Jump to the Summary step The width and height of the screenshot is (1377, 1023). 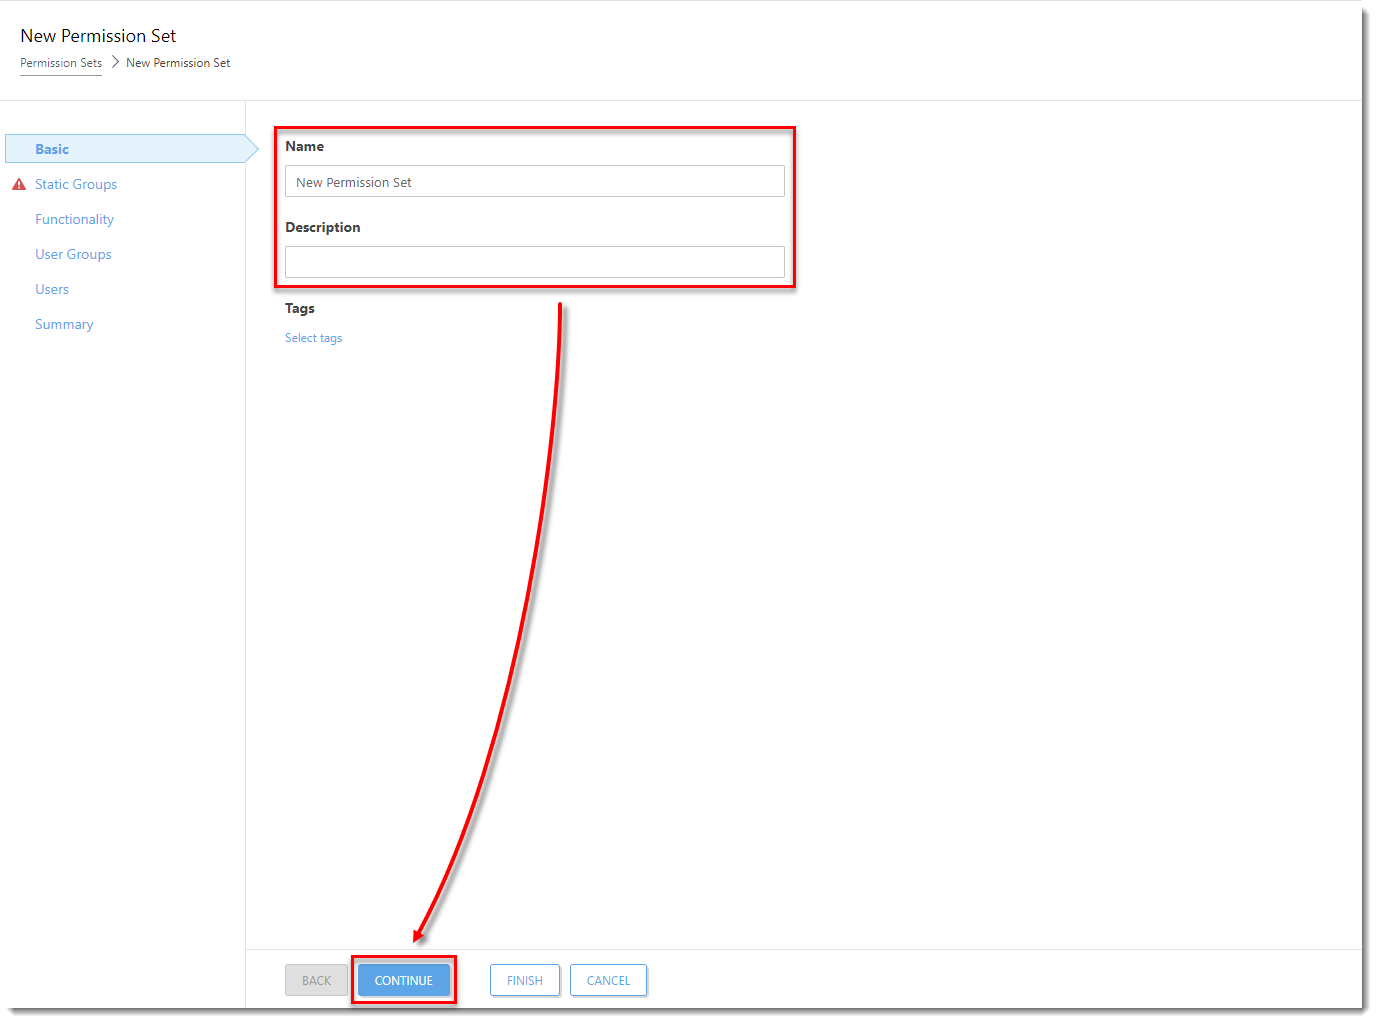click(64, 324)
